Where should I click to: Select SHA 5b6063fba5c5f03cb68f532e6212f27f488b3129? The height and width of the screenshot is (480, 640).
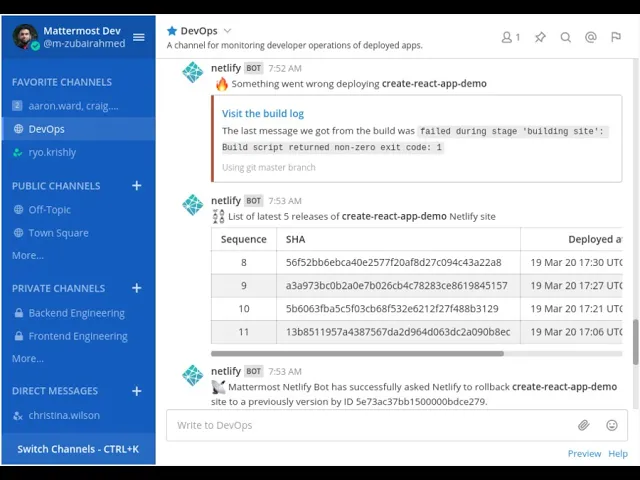[392, 309]
